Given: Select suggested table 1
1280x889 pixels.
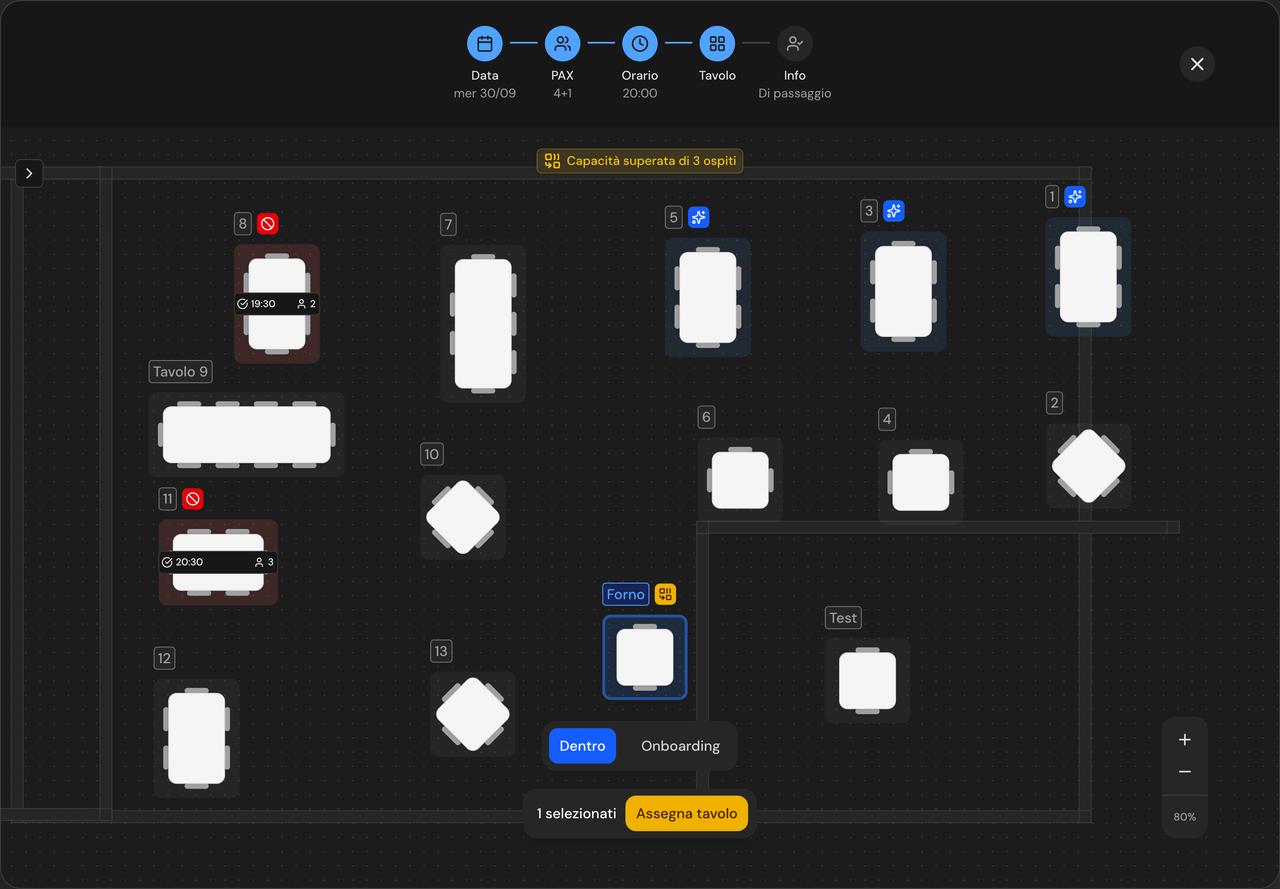Looking at the screenshot, I should (x=1089, y=277).
